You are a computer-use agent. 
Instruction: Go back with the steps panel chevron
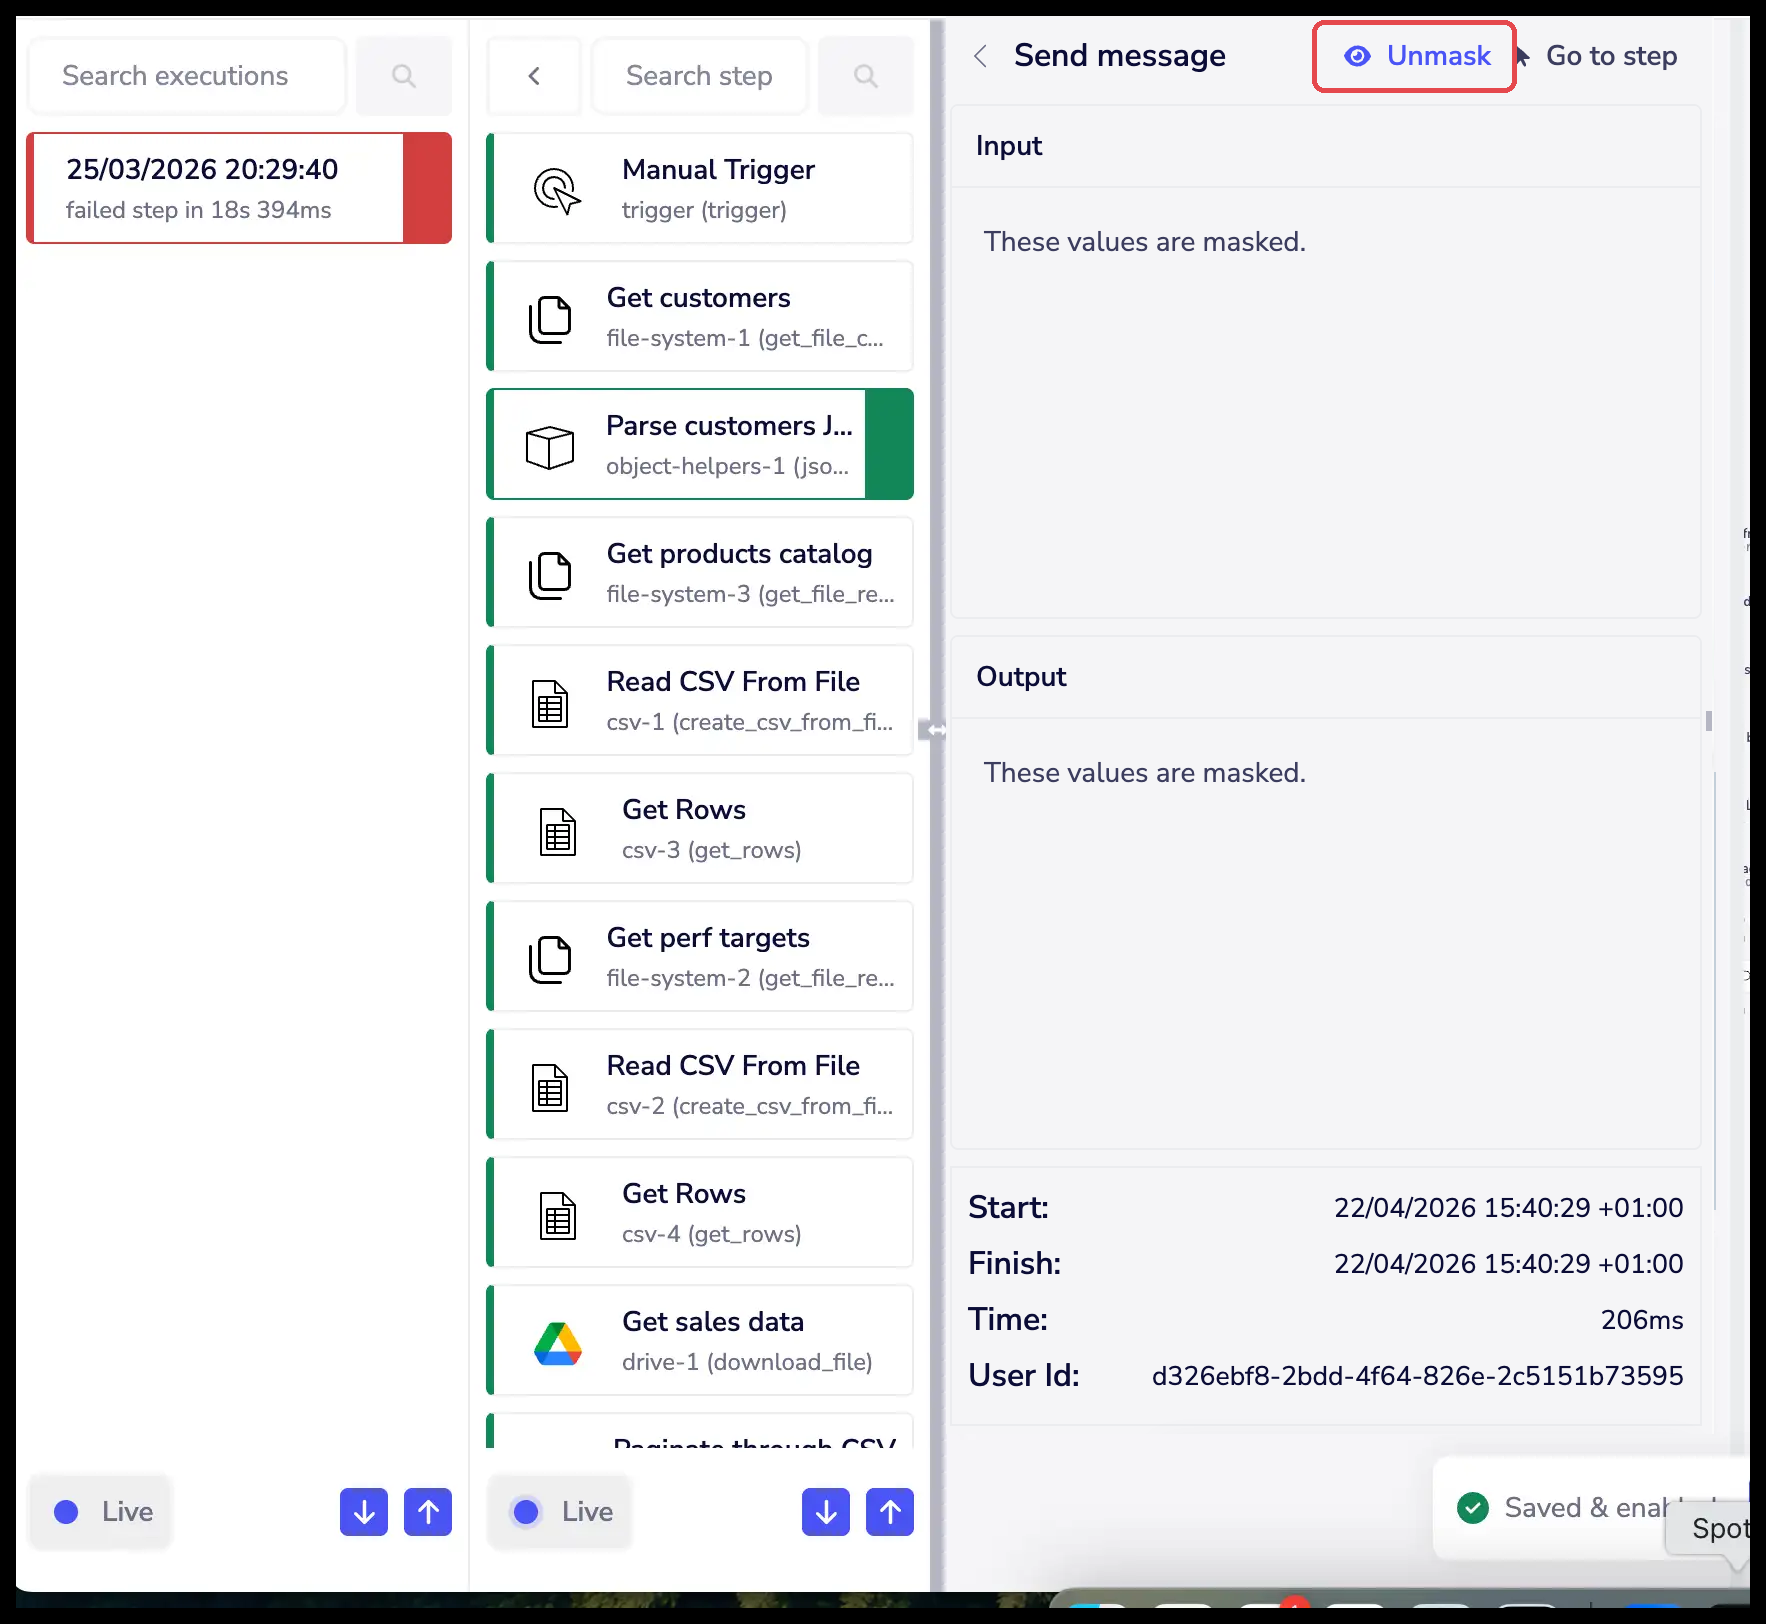pos(534,76)
